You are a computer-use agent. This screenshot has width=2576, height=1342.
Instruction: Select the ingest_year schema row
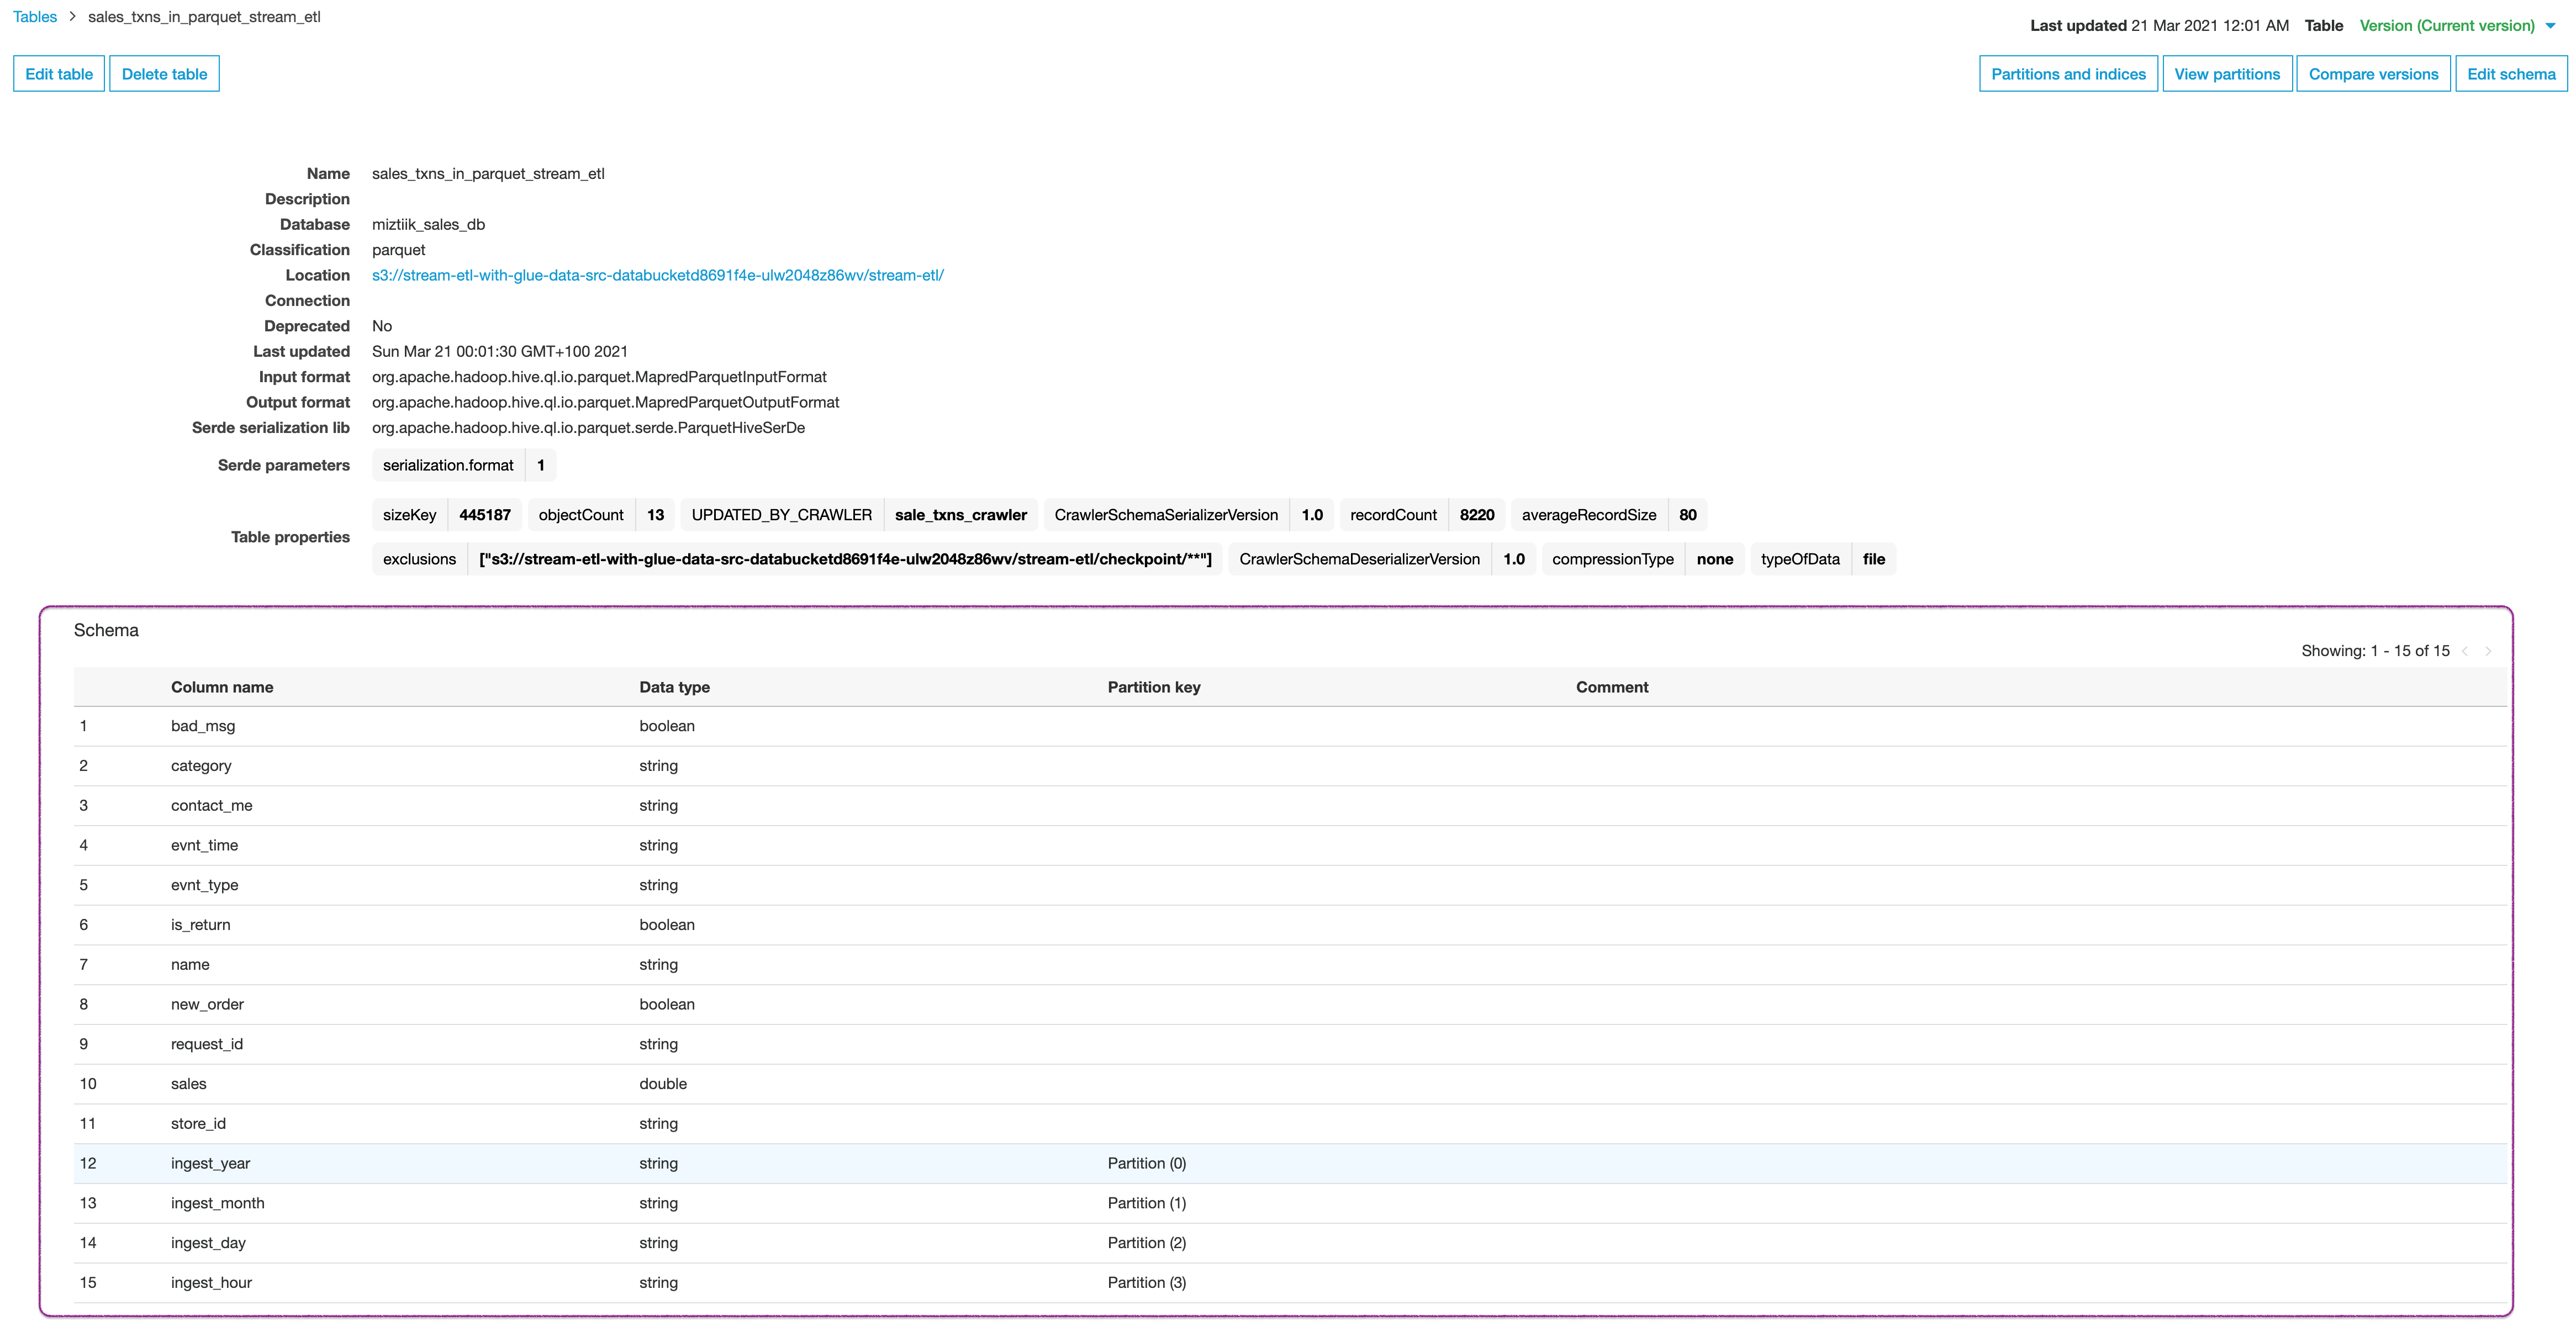click(x=210, y=1163)
